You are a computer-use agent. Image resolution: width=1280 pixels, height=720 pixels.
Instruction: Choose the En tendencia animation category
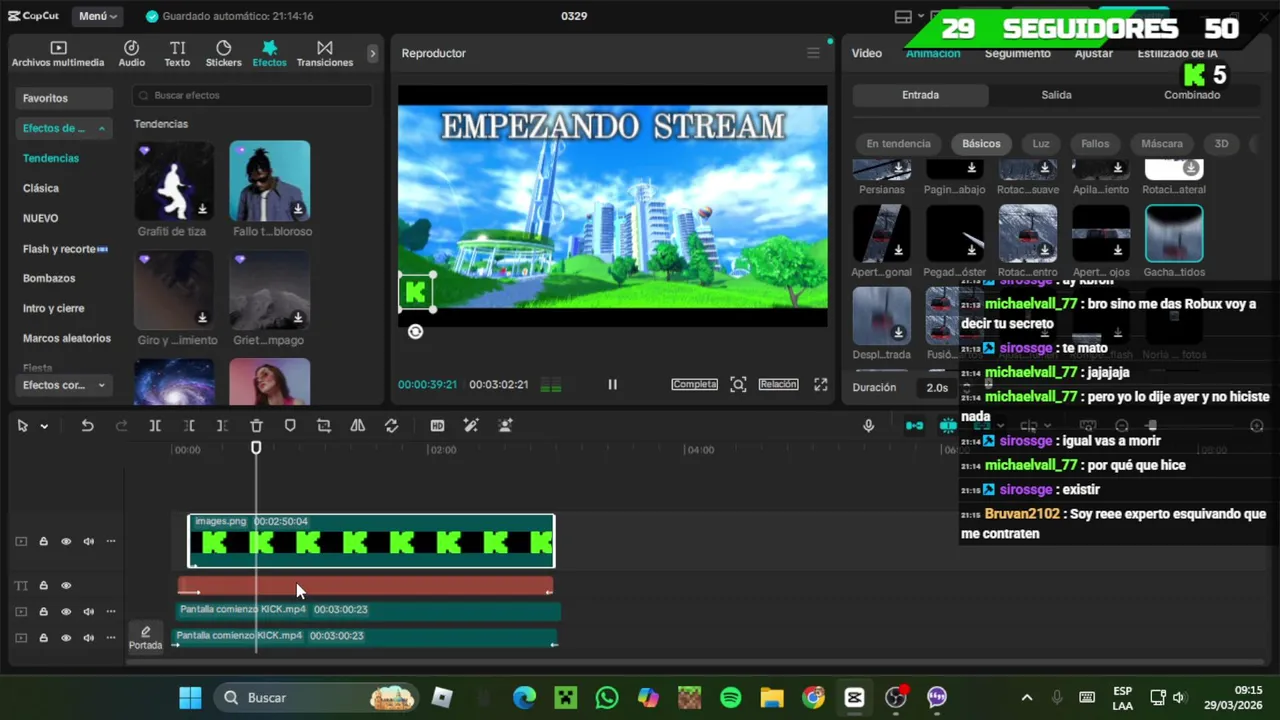click(898, 143)
